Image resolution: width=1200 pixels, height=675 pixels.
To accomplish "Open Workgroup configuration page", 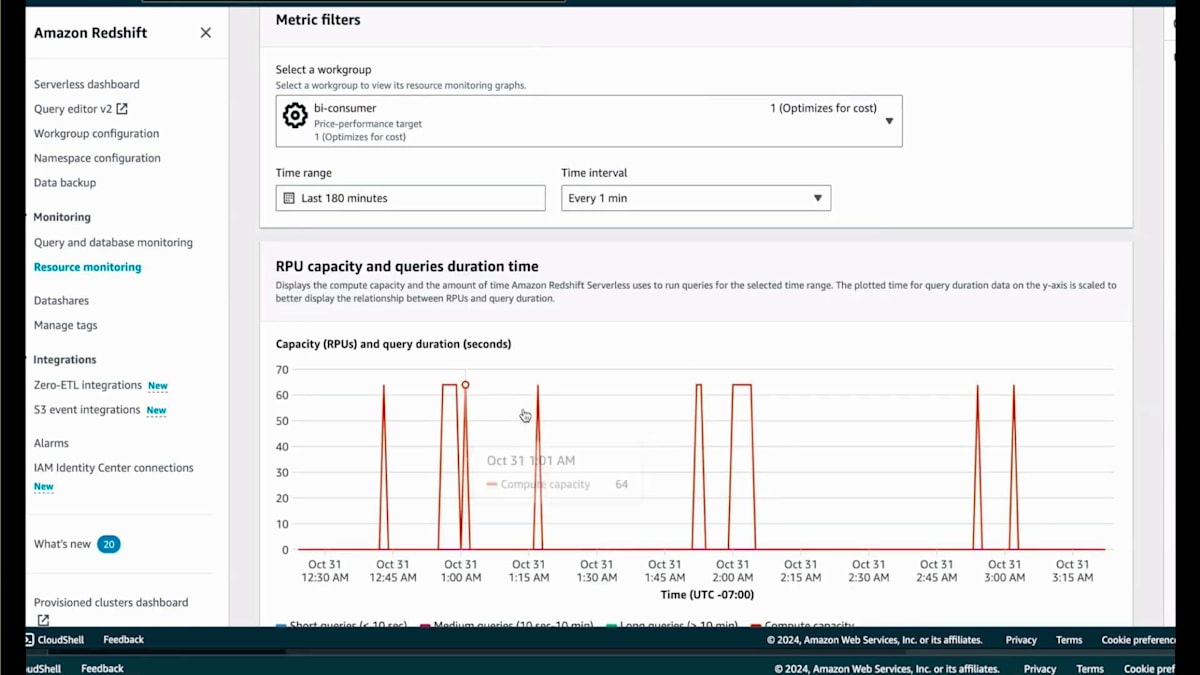I will [x=96, y=133].
